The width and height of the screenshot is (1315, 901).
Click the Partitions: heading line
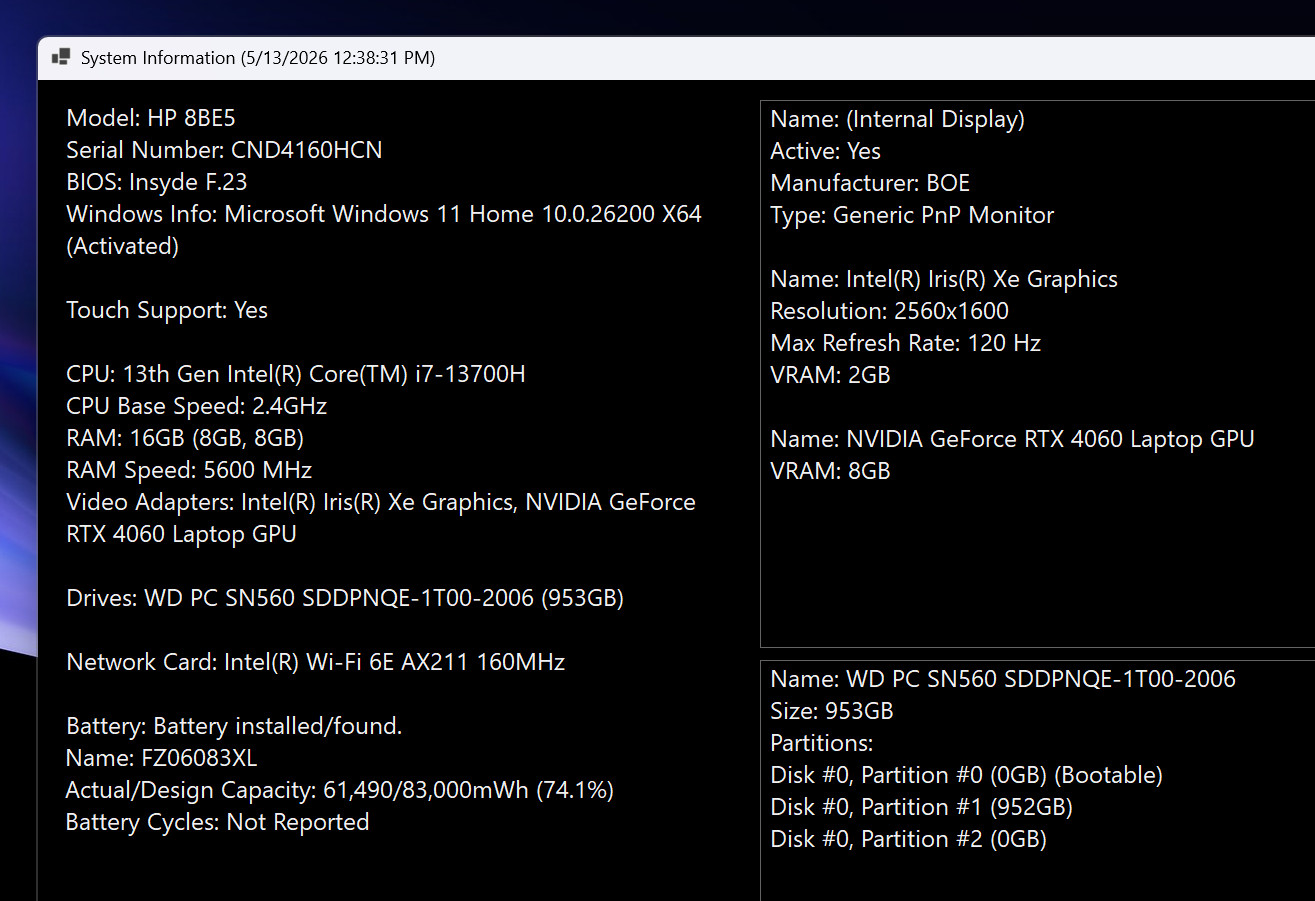point(822,743)
